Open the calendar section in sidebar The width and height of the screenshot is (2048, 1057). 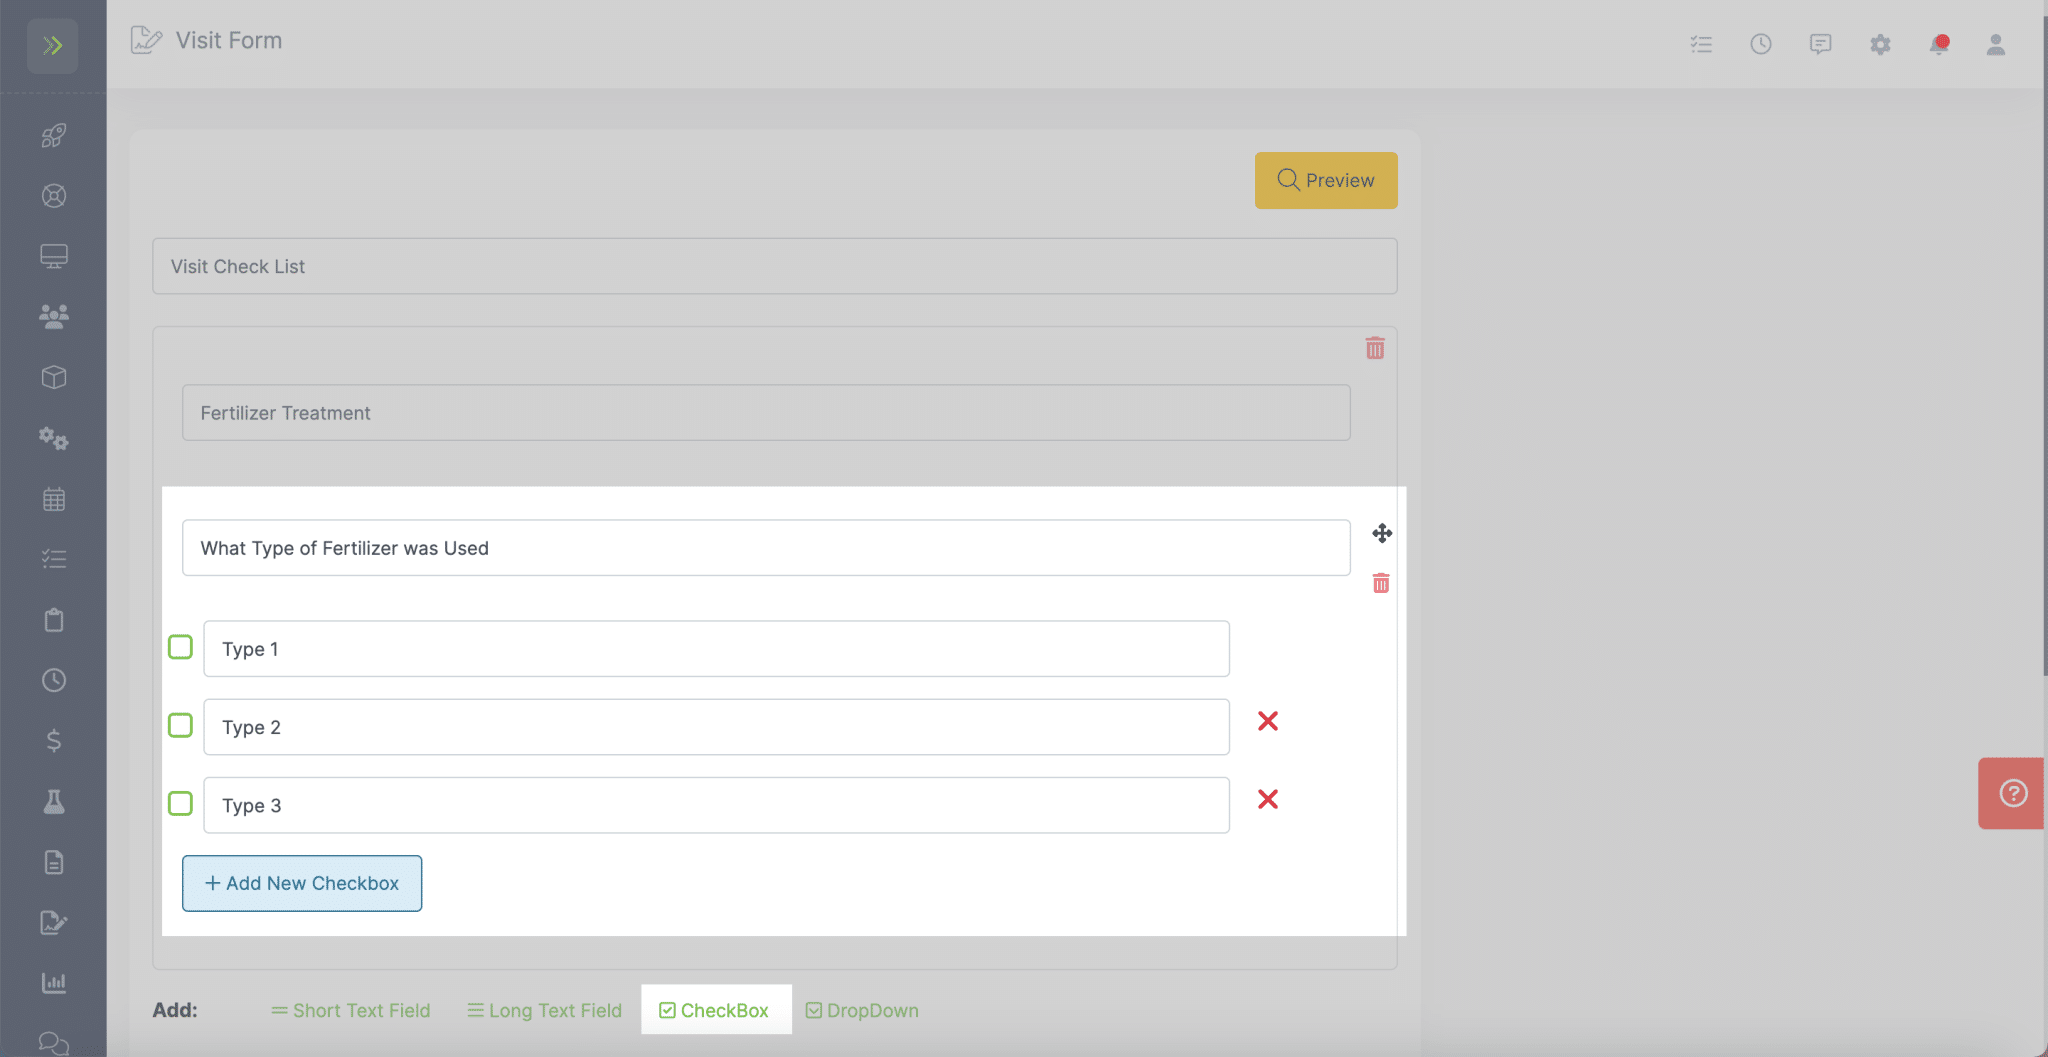pyautogui.click(x=54, y=499)
